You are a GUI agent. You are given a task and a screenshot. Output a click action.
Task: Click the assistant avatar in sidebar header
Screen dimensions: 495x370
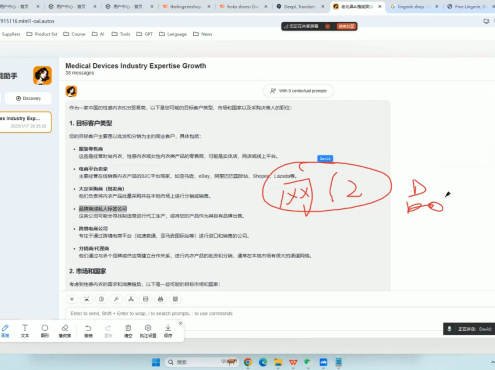coord(42,75)
